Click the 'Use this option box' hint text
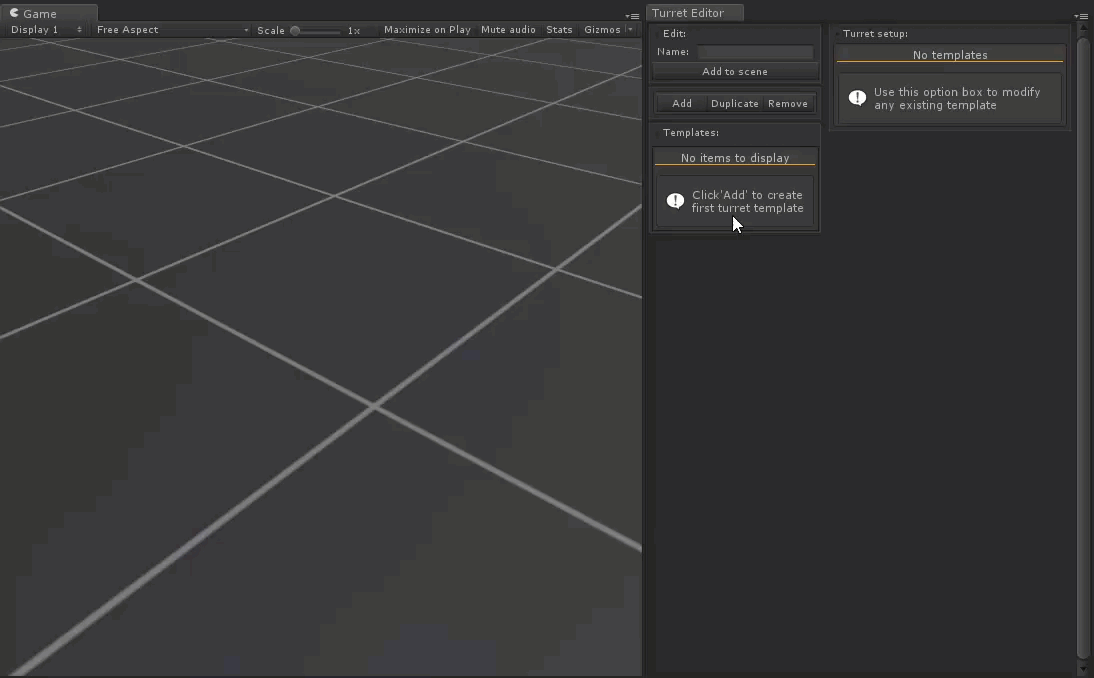The height and width of the screenshot is (678, 1094). pos(957,98)
